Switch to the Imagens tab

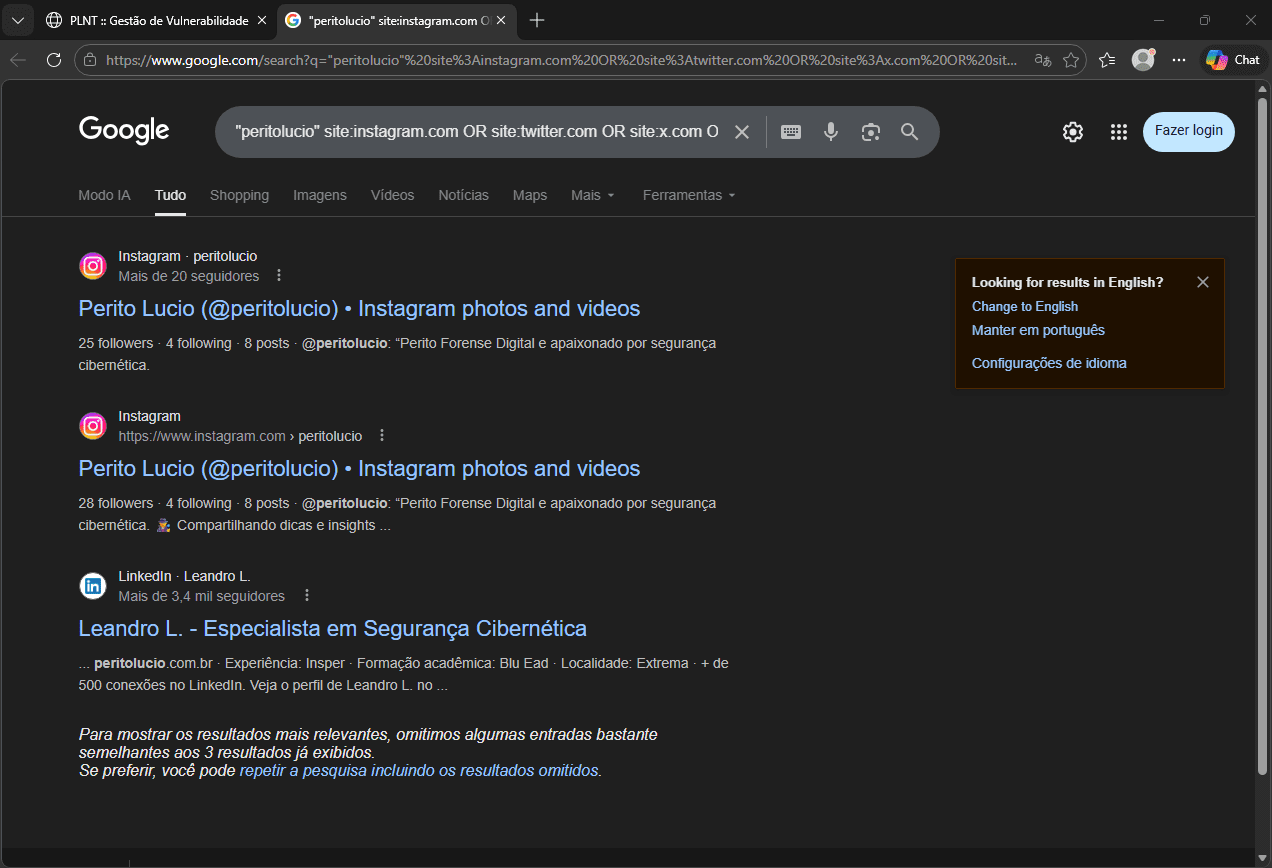(x=319, y=195)
